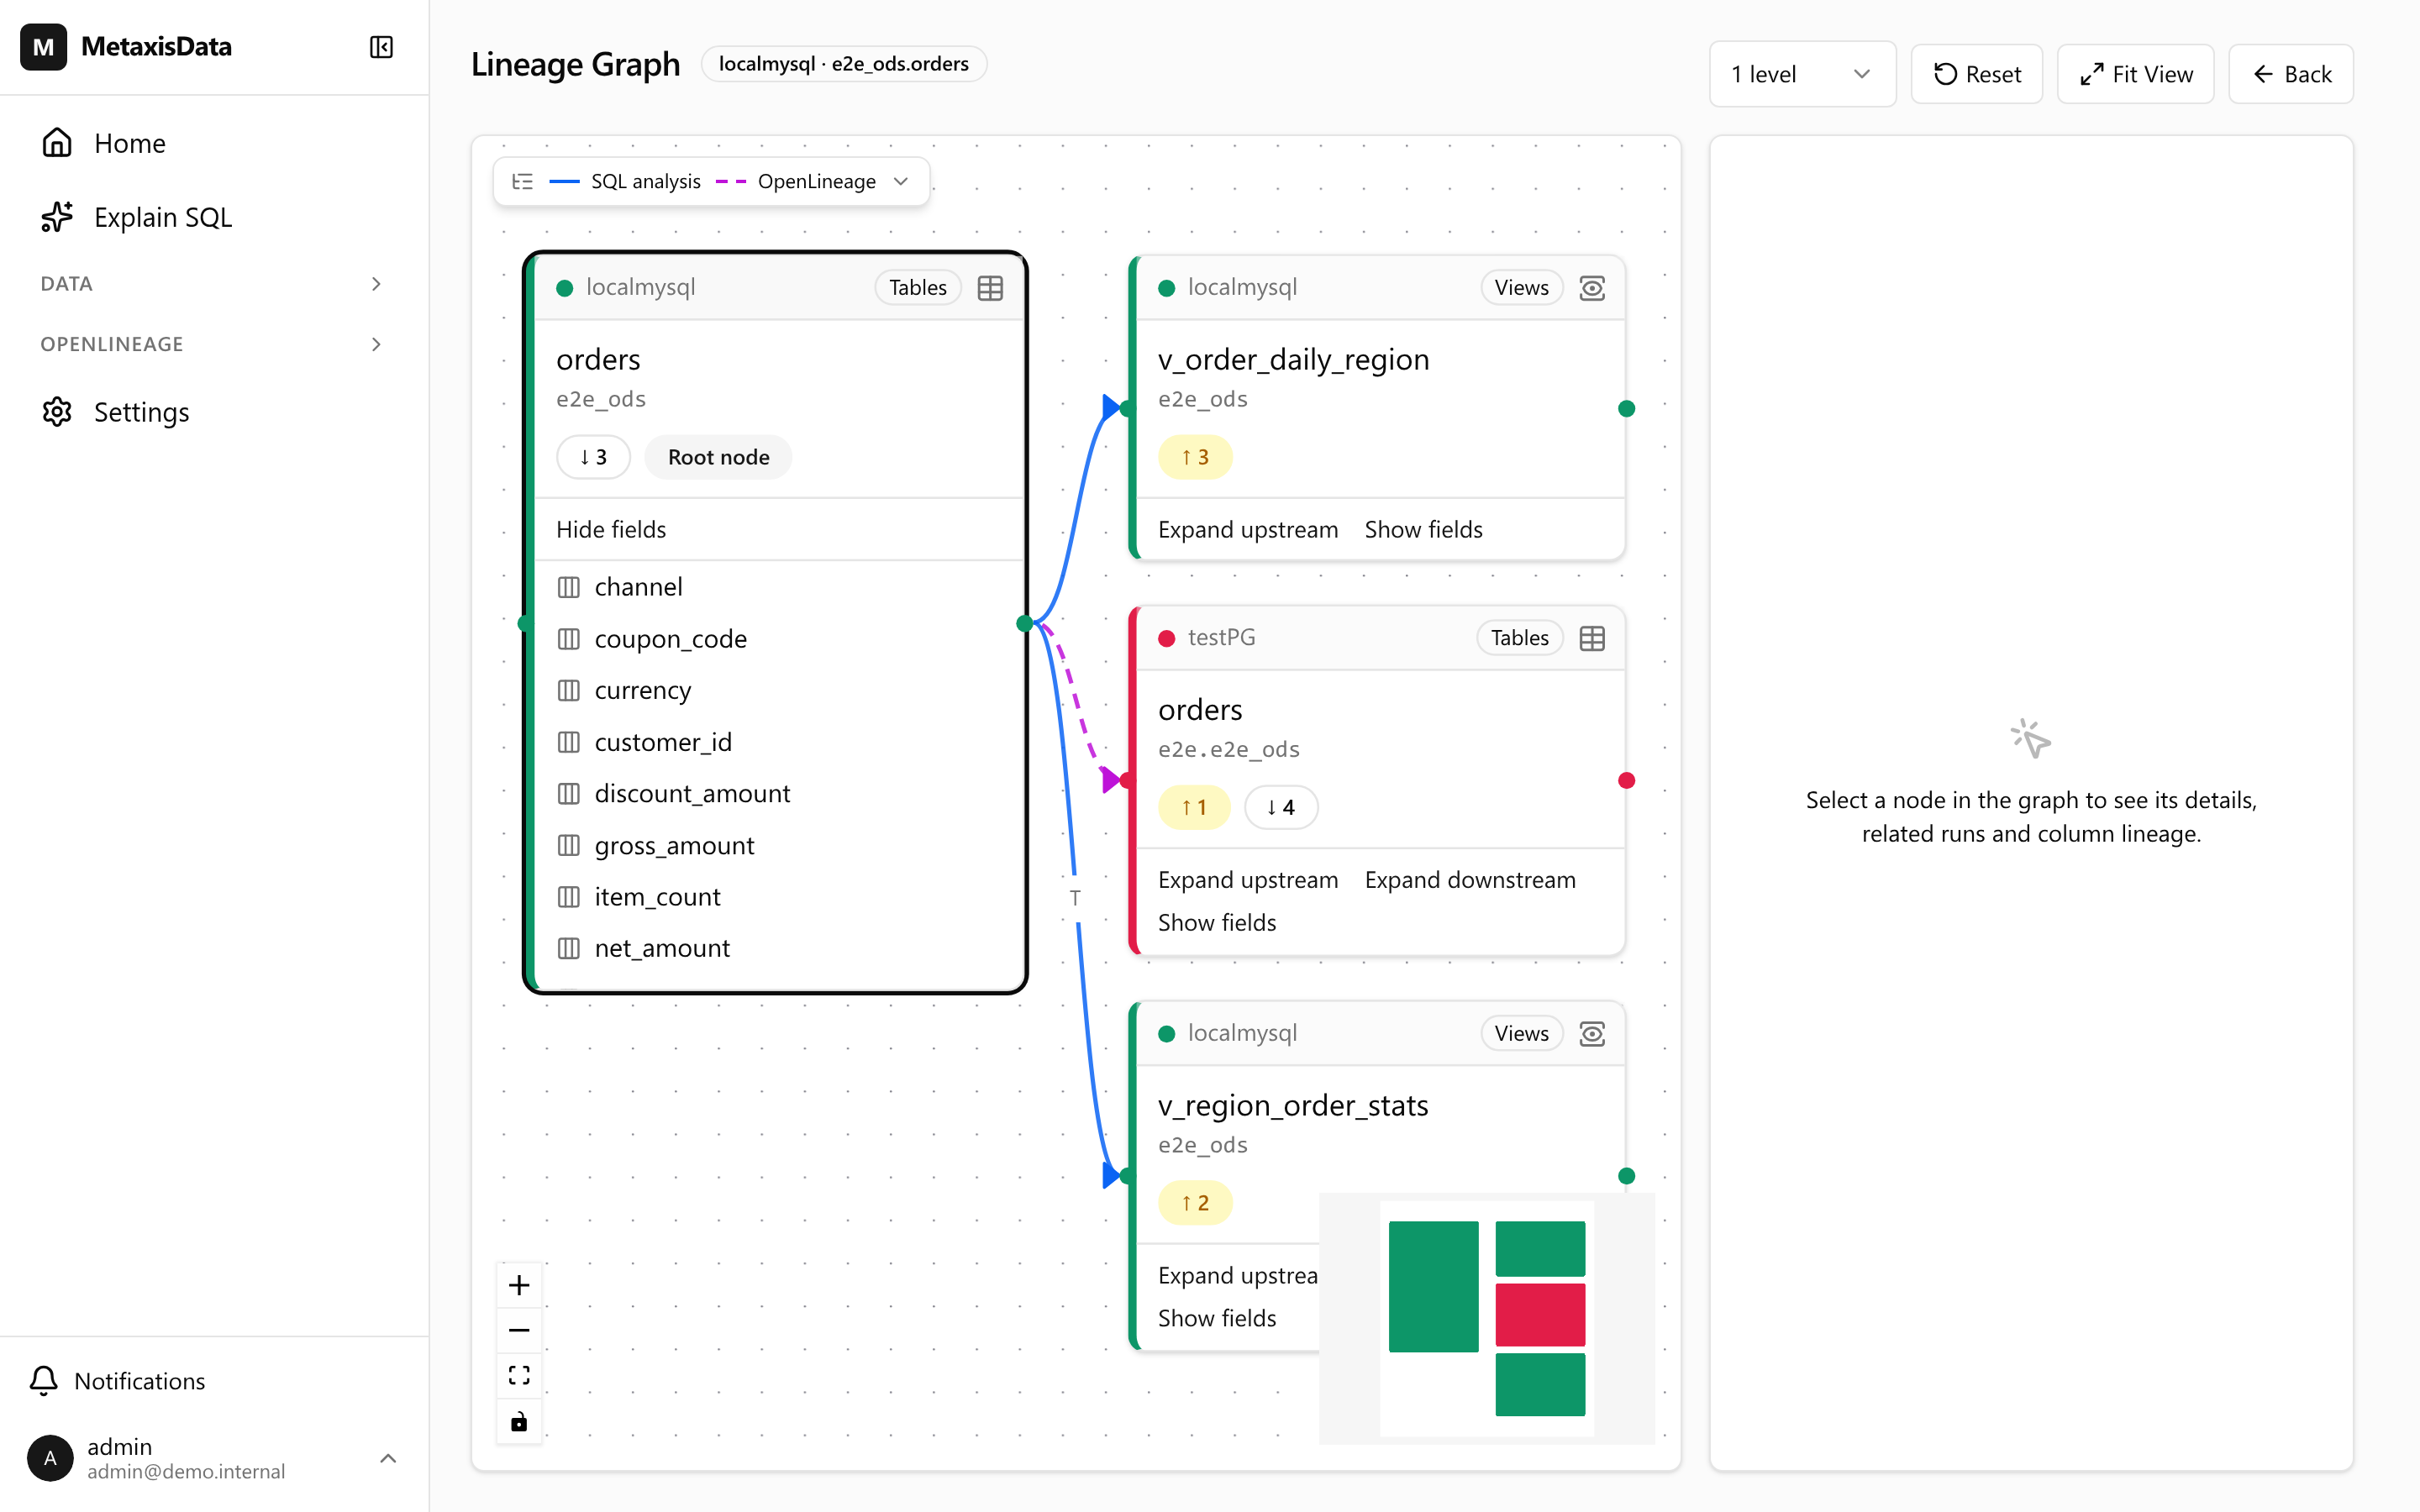Click the MetaxisData logo icon

coord(44,47)
